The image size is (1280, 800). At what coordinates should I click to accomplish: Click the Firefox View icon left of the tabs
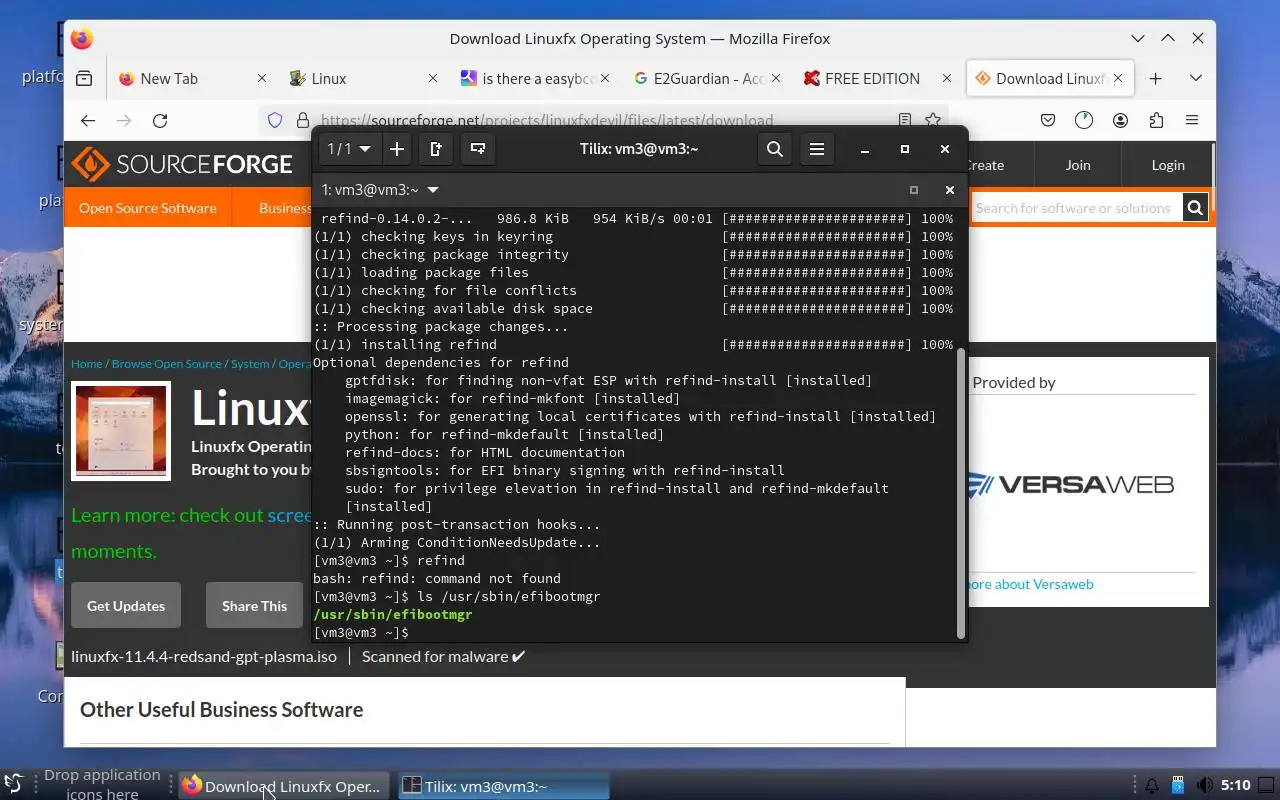tap(84, 78)
